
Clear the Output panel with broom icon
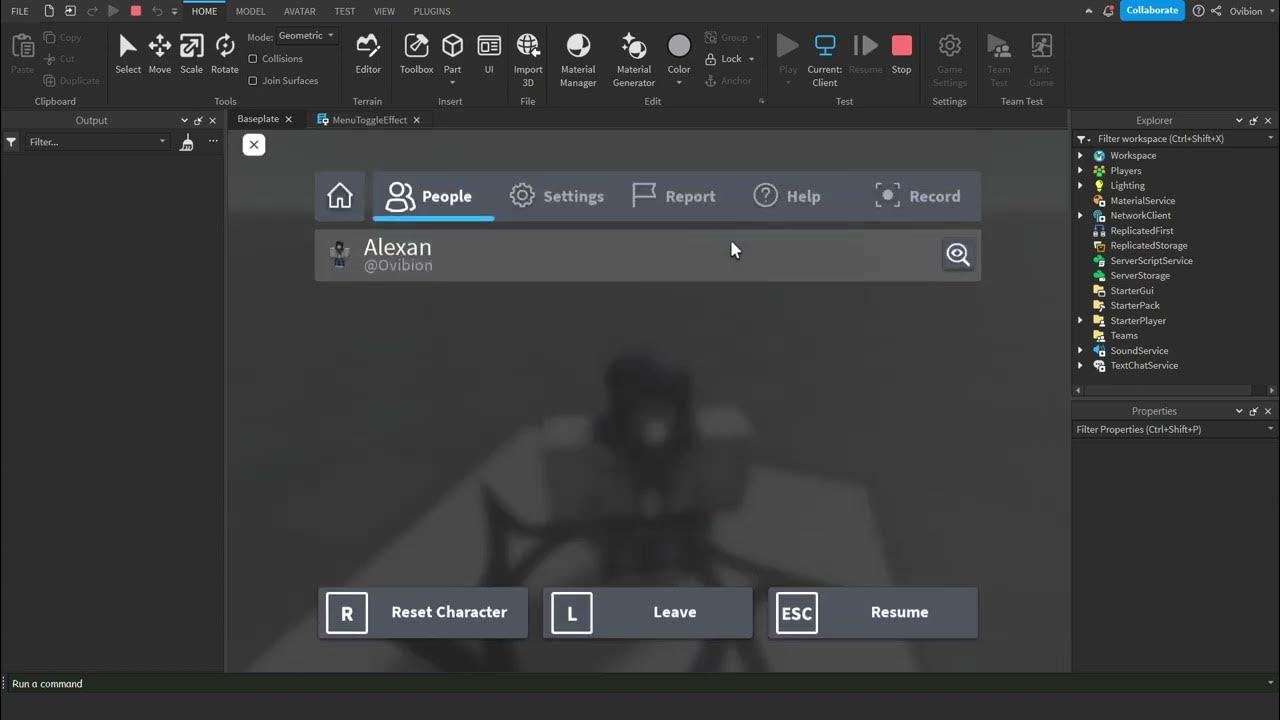pyautogui.click(x=187, y=142)
